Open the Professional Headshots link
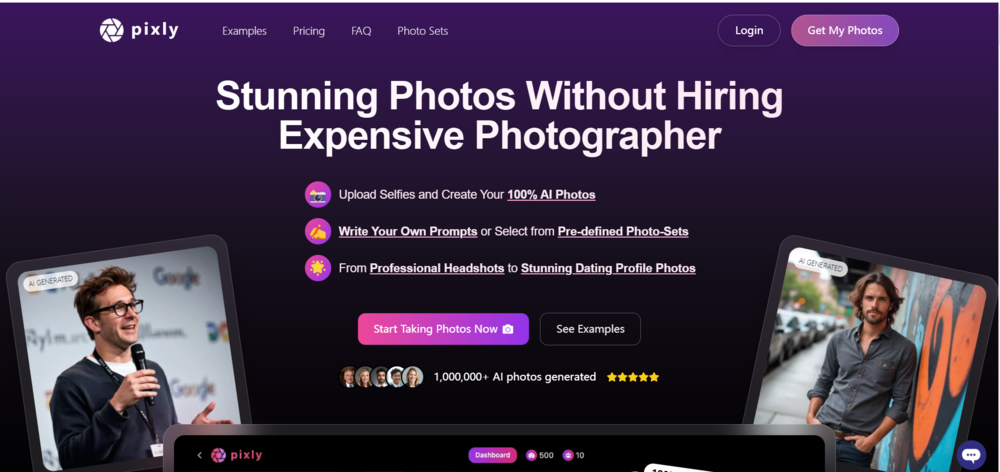Screen dimensions: 1000x472 pyautogui.click(x=437, y=268)
